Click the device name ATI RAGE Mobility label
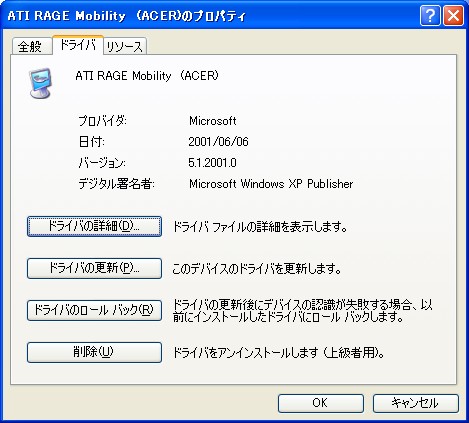This screenshot has height=423, width=469. point(147,76)
